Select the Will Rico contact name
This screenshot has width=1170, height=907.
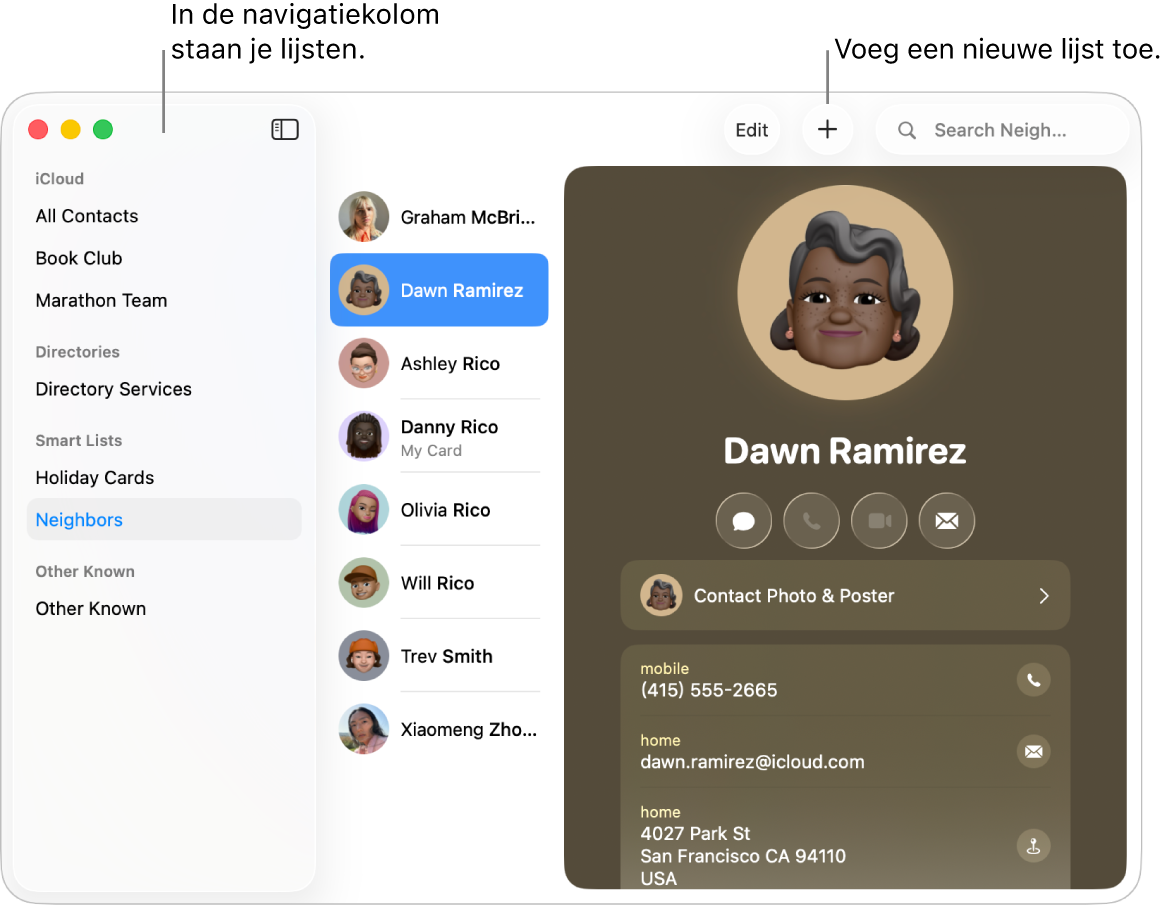point(437,583)
